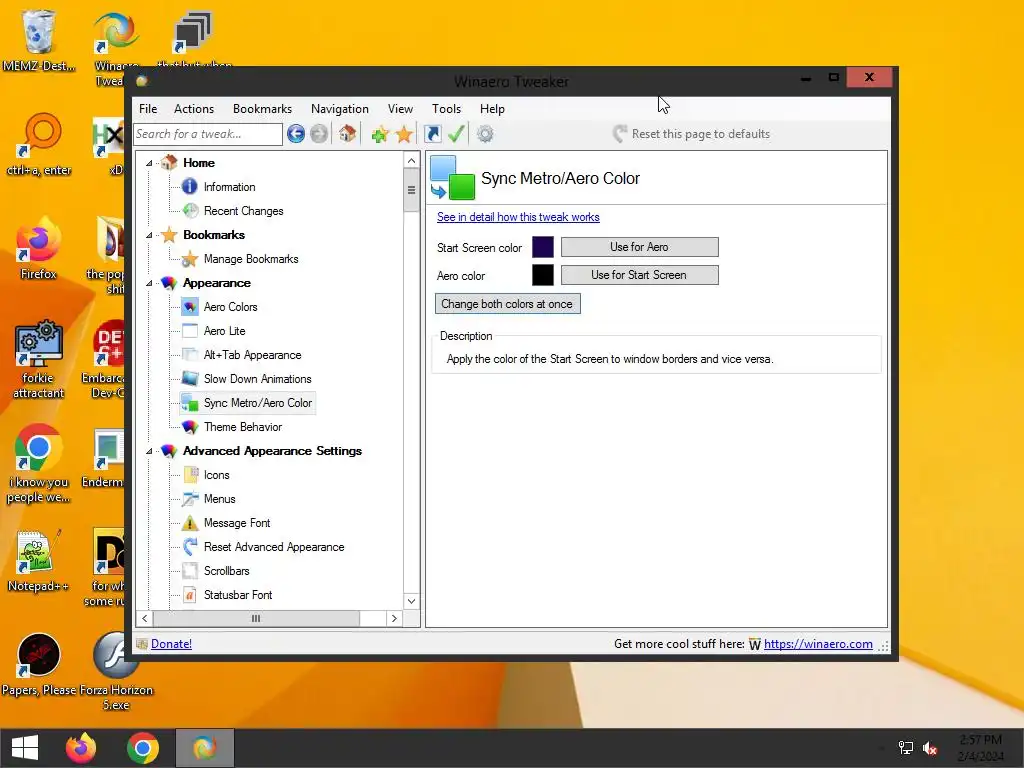Collapse the Appearance tree node
1024x768 pixels.
coord(149,283)
